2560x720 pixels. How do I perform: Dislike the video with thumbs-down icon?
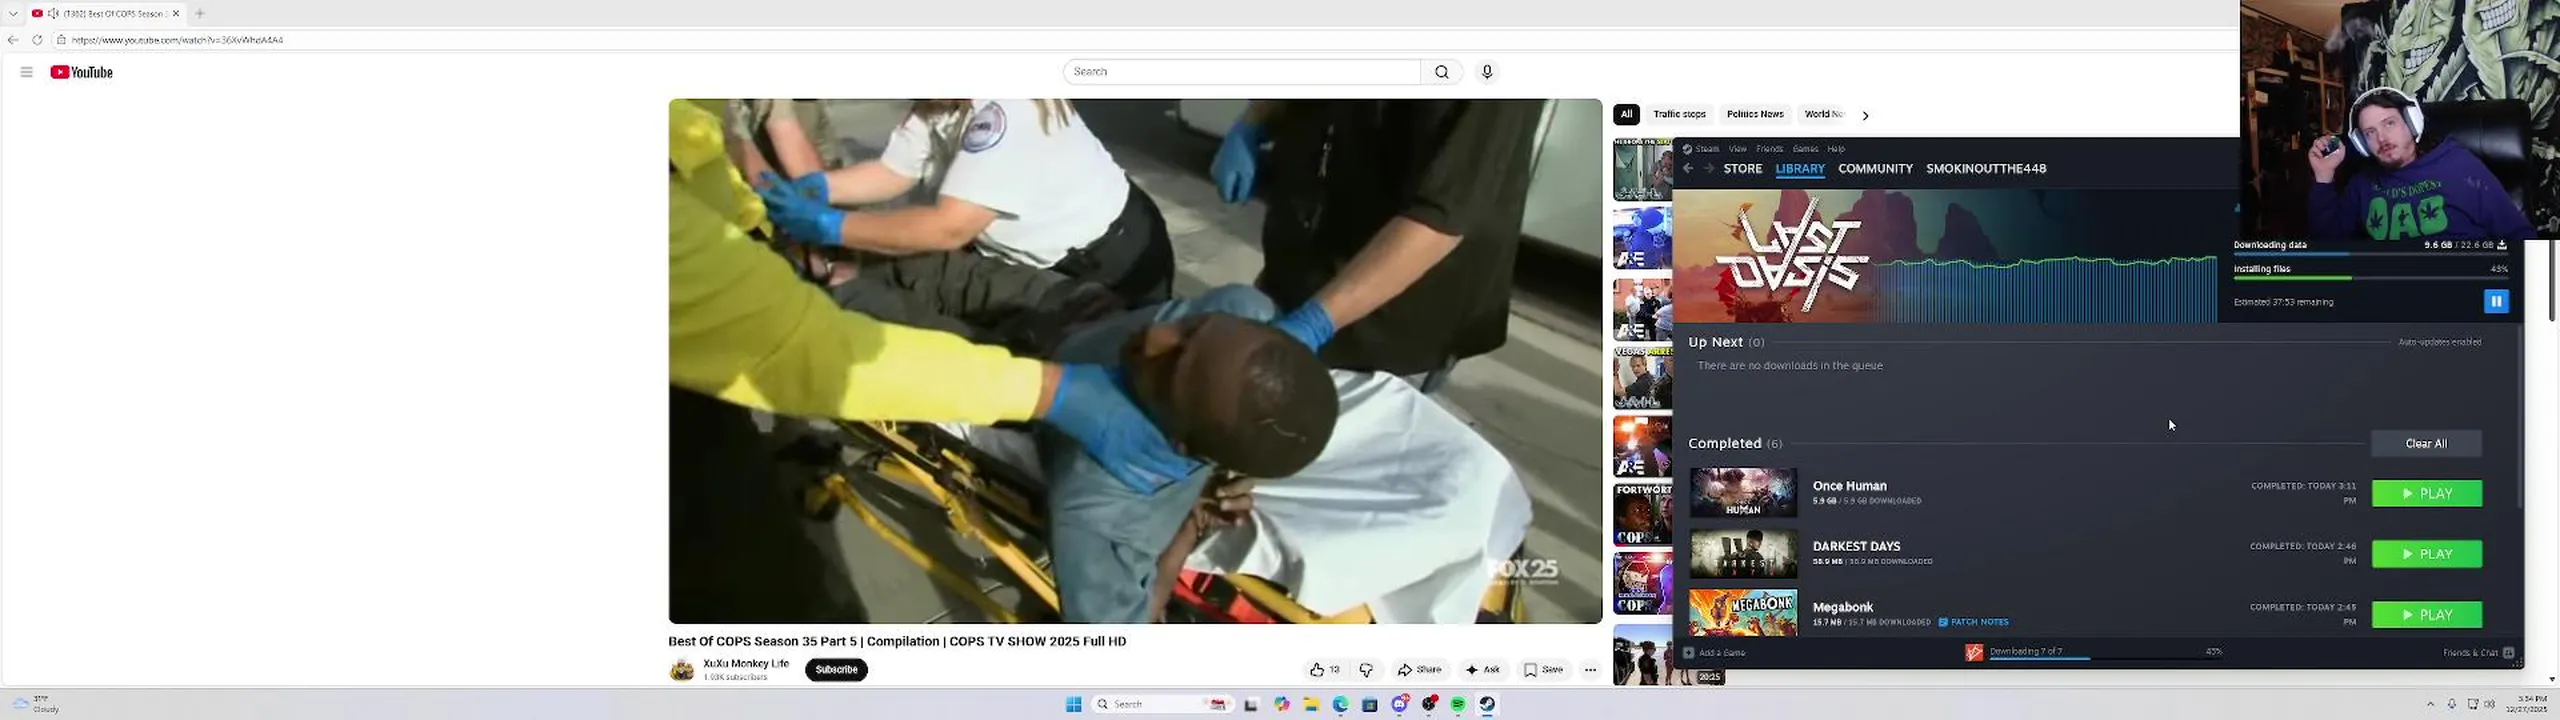[x=1366, y=670]
